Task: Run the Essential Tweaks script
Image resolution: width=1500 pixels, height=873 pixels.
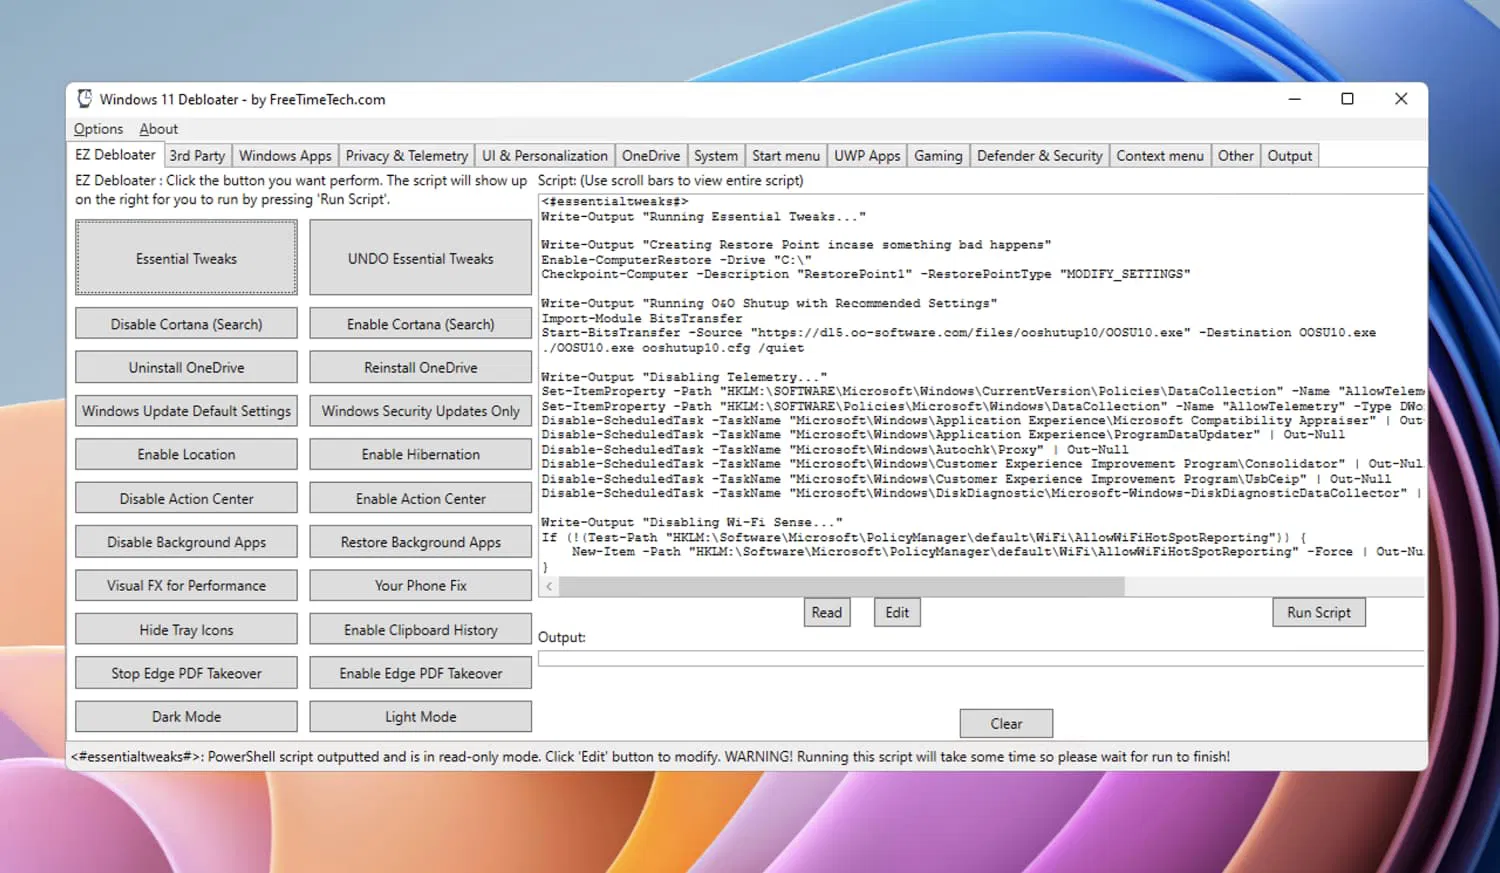Action: [x=186, y=258]
